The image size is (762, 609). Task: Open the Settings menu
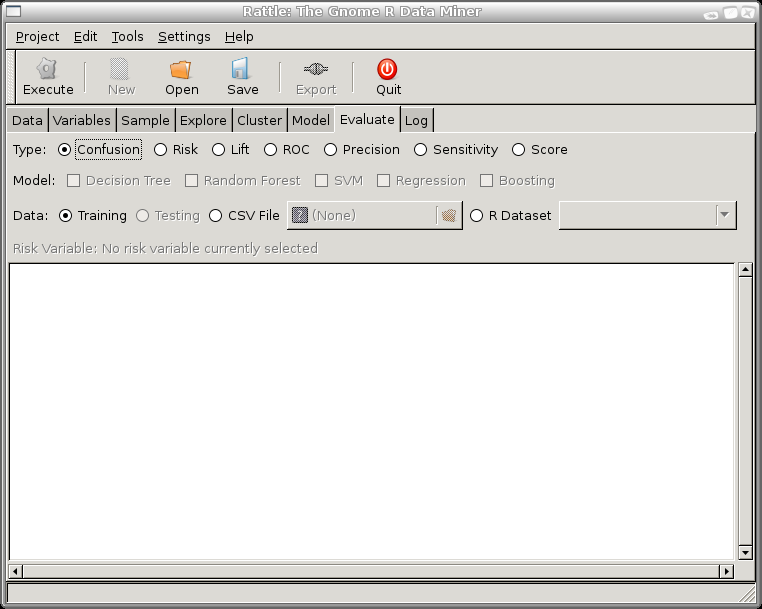tap(184, 36)
